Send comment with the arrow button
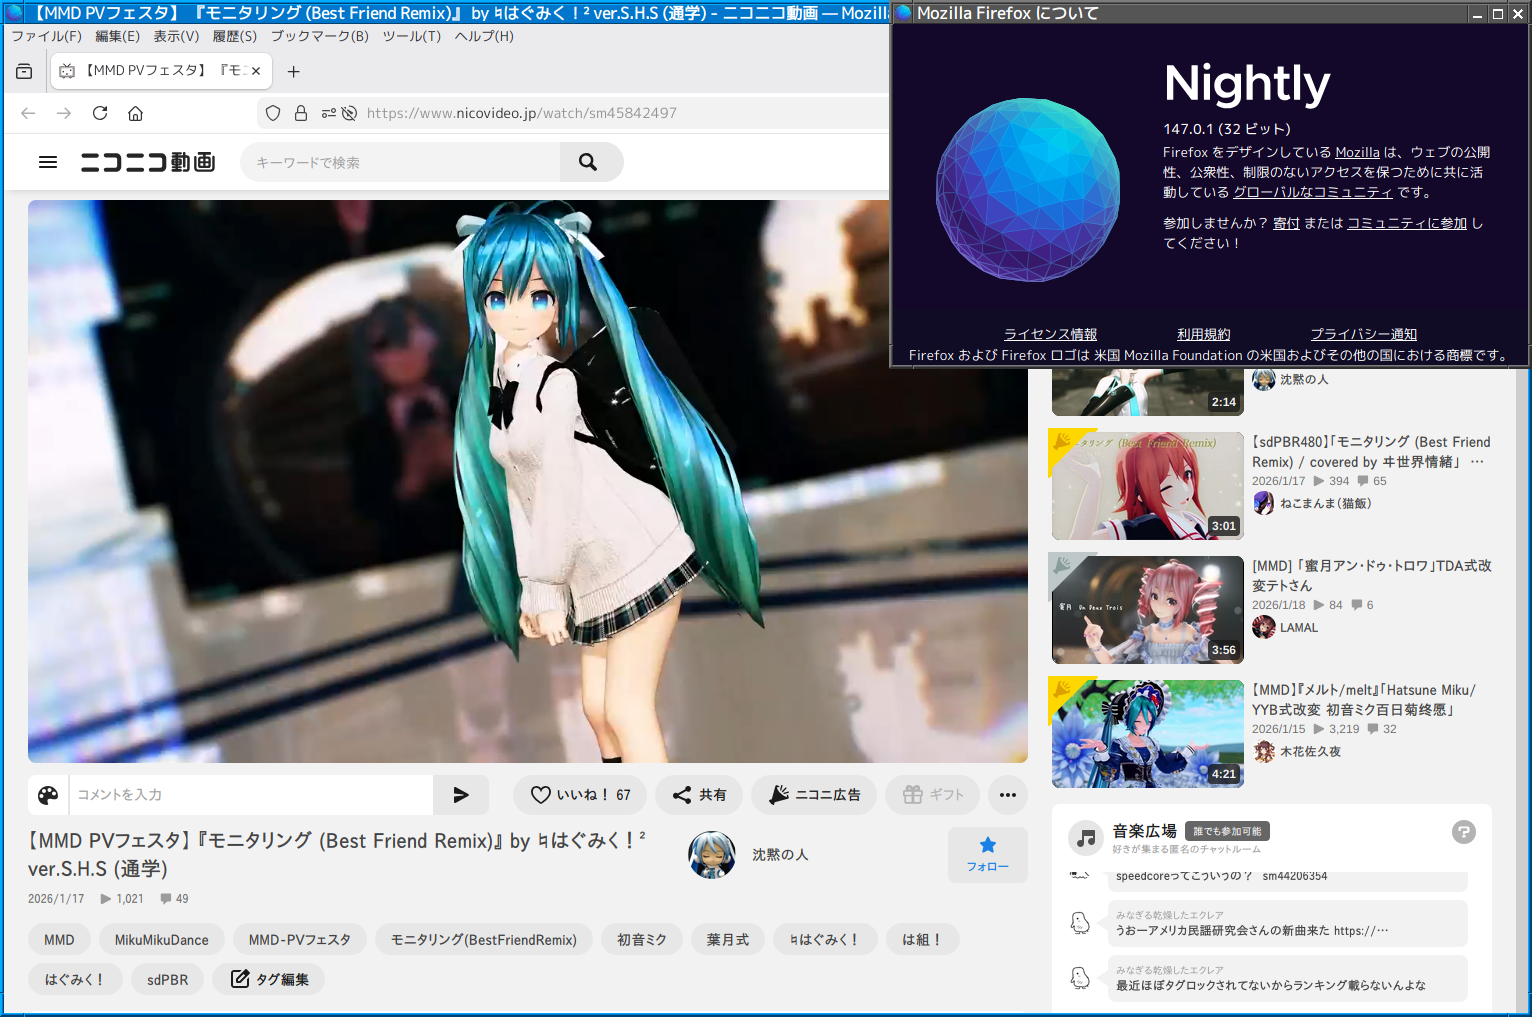Viewport: 1532px width, 1017px height. pyautogui.click(x=461, y=795)
